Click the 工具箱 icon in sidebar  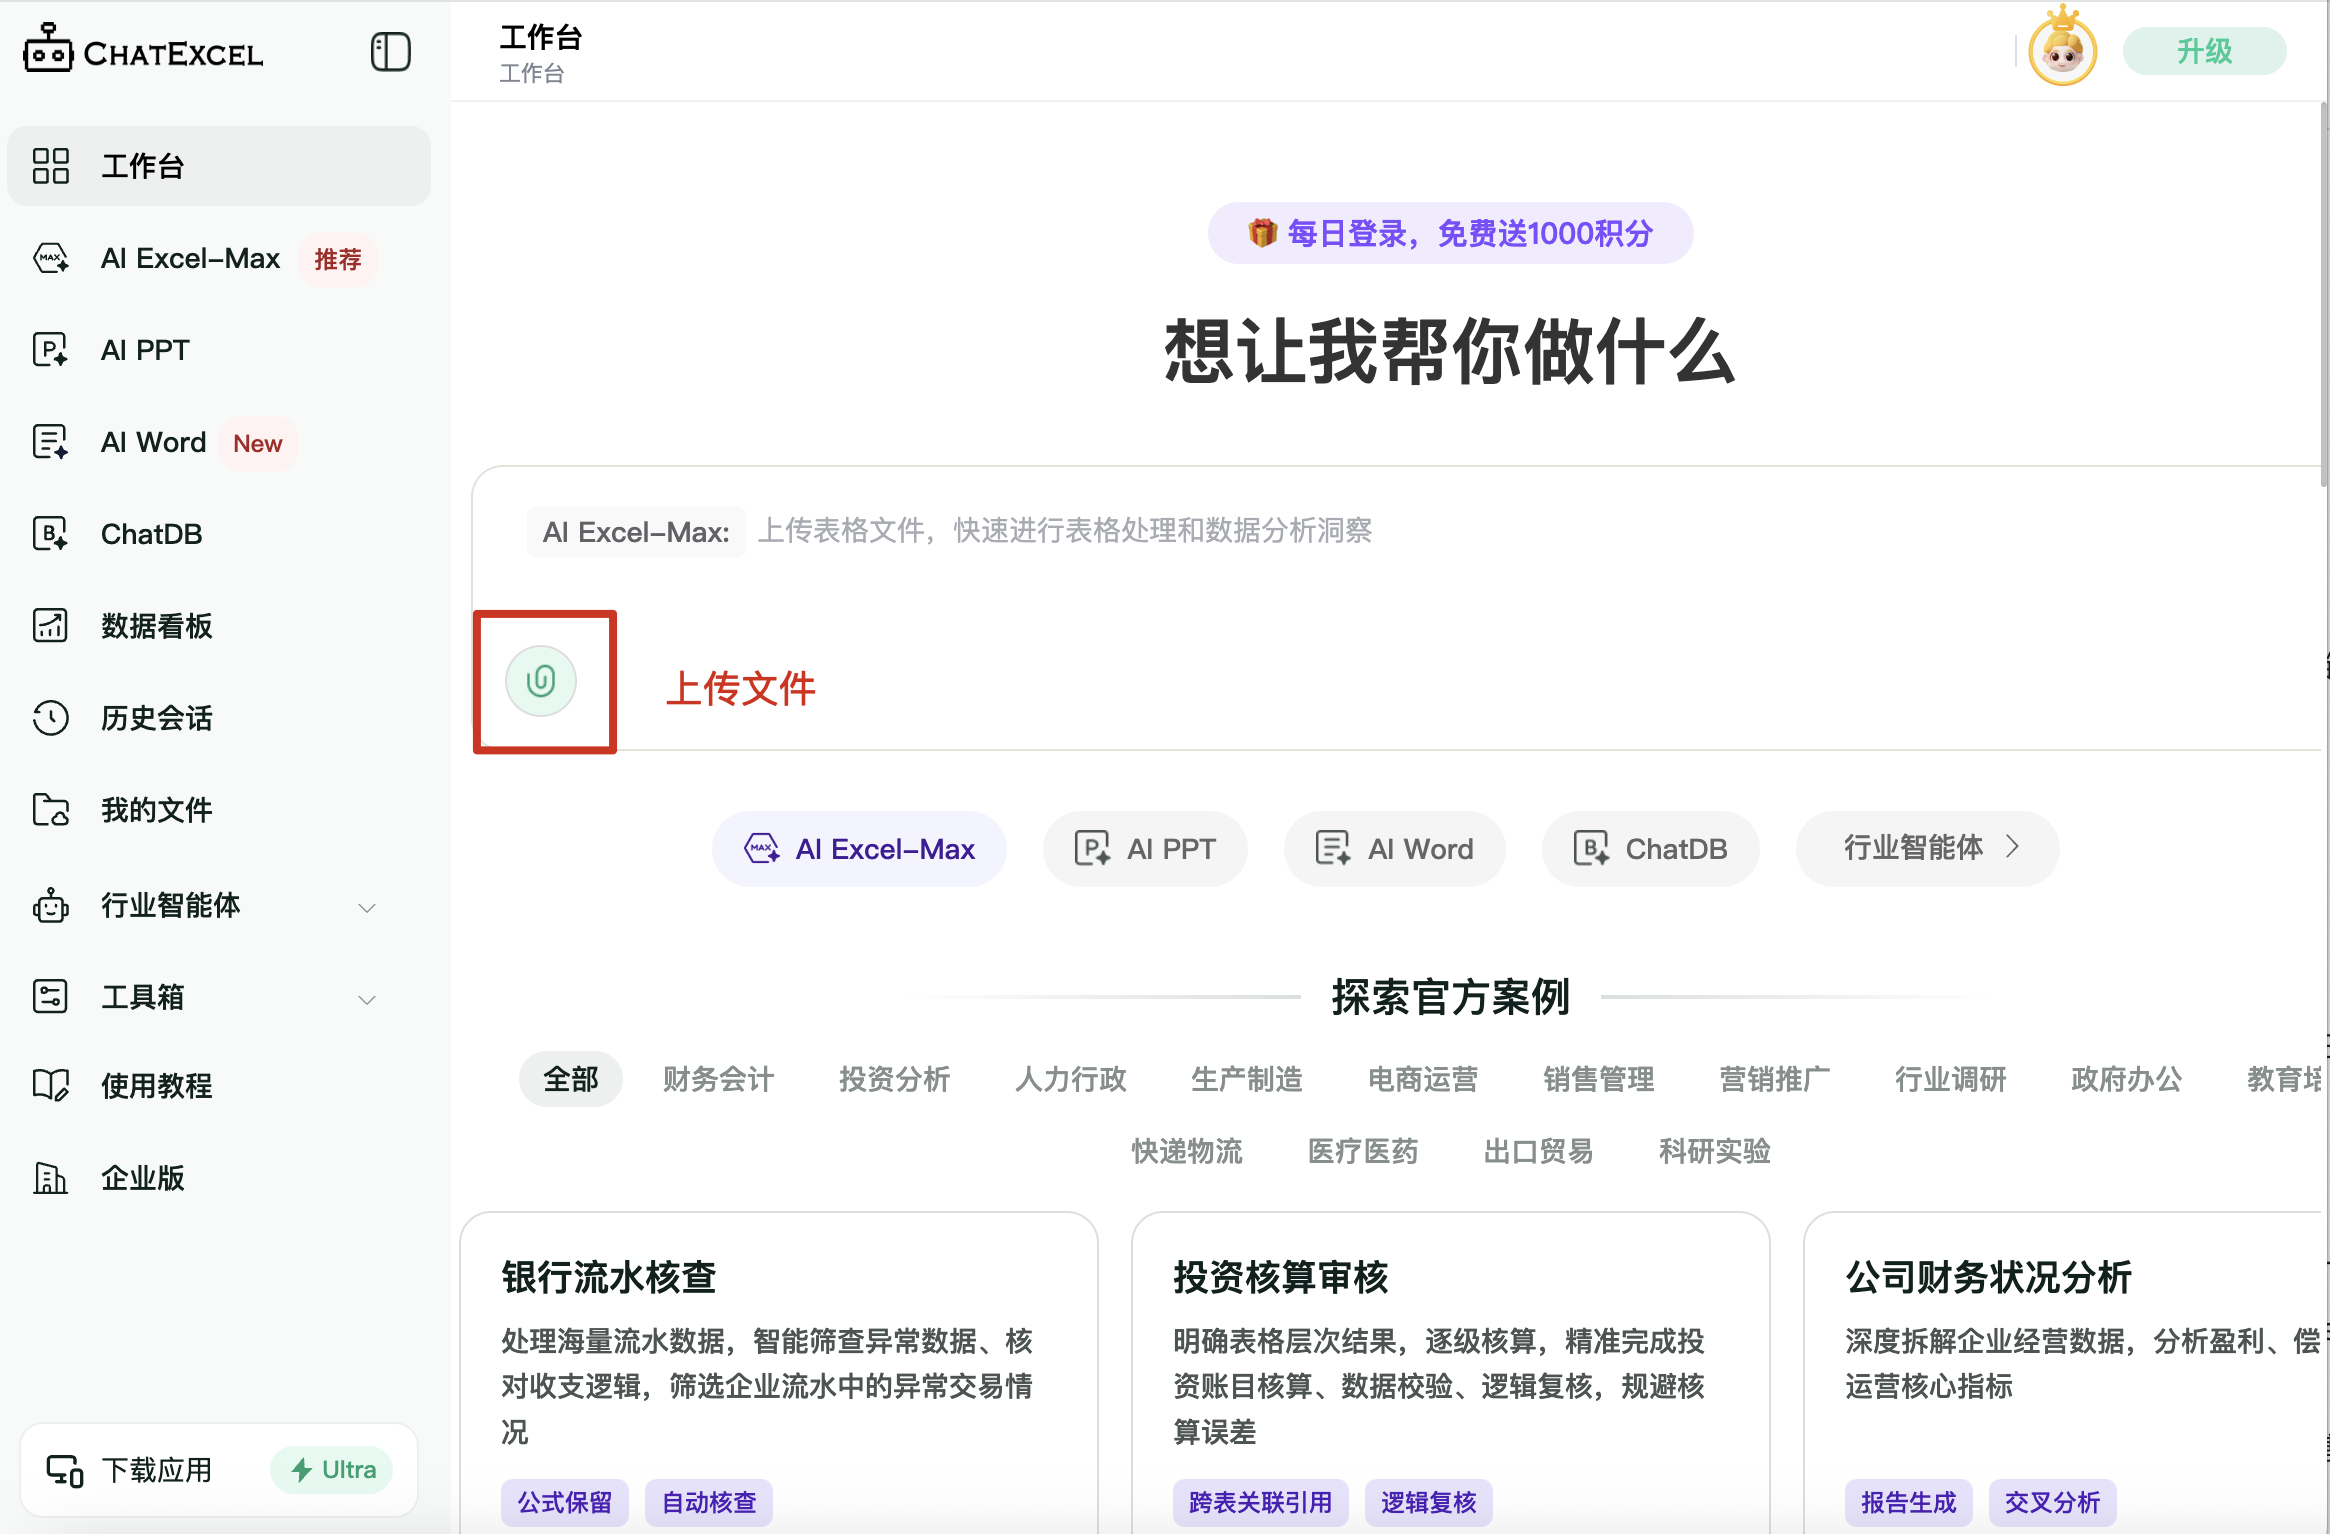[x=50, y=997]
